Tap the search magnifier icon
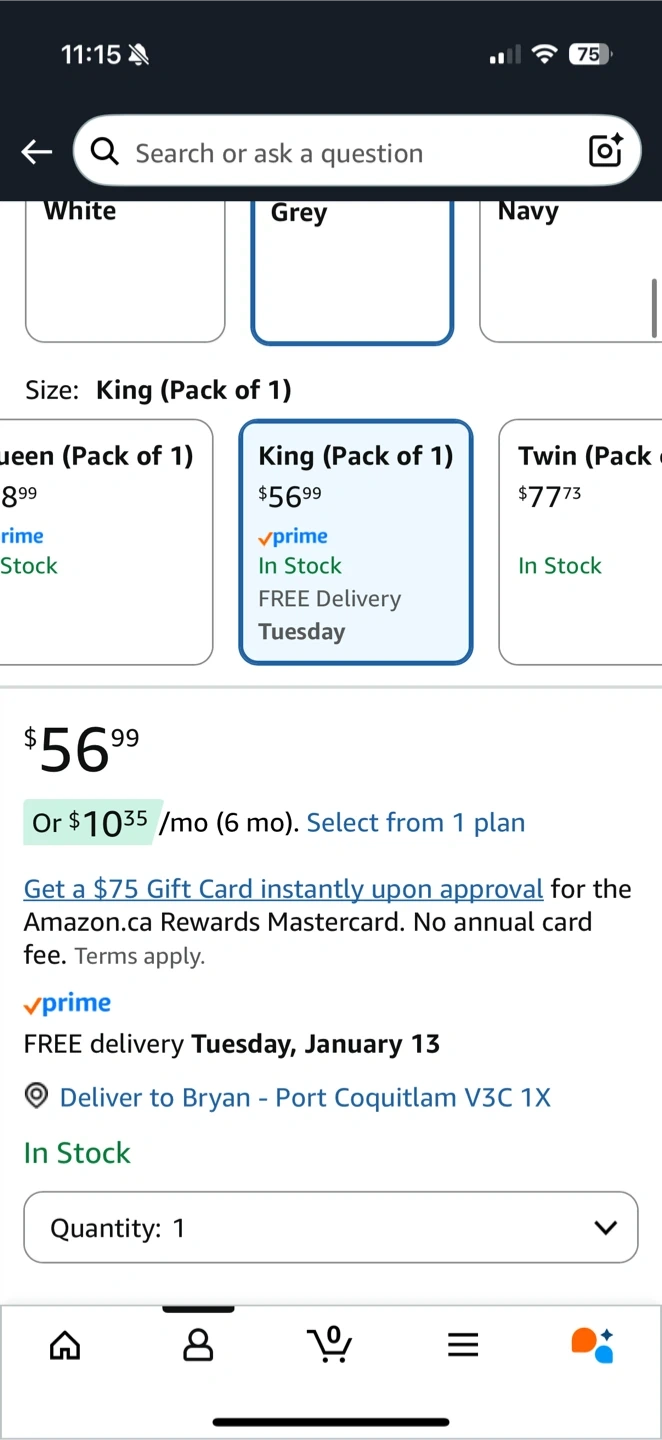Viewport: 662px width, 1440px height. pos(104,152)
